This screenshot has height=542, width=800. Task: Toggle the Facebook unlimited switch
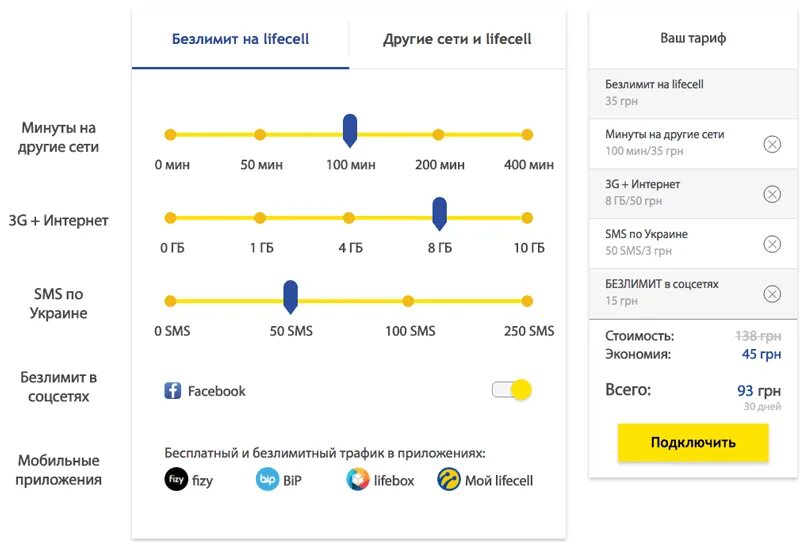pyautogui.click(x=512, y=390)
